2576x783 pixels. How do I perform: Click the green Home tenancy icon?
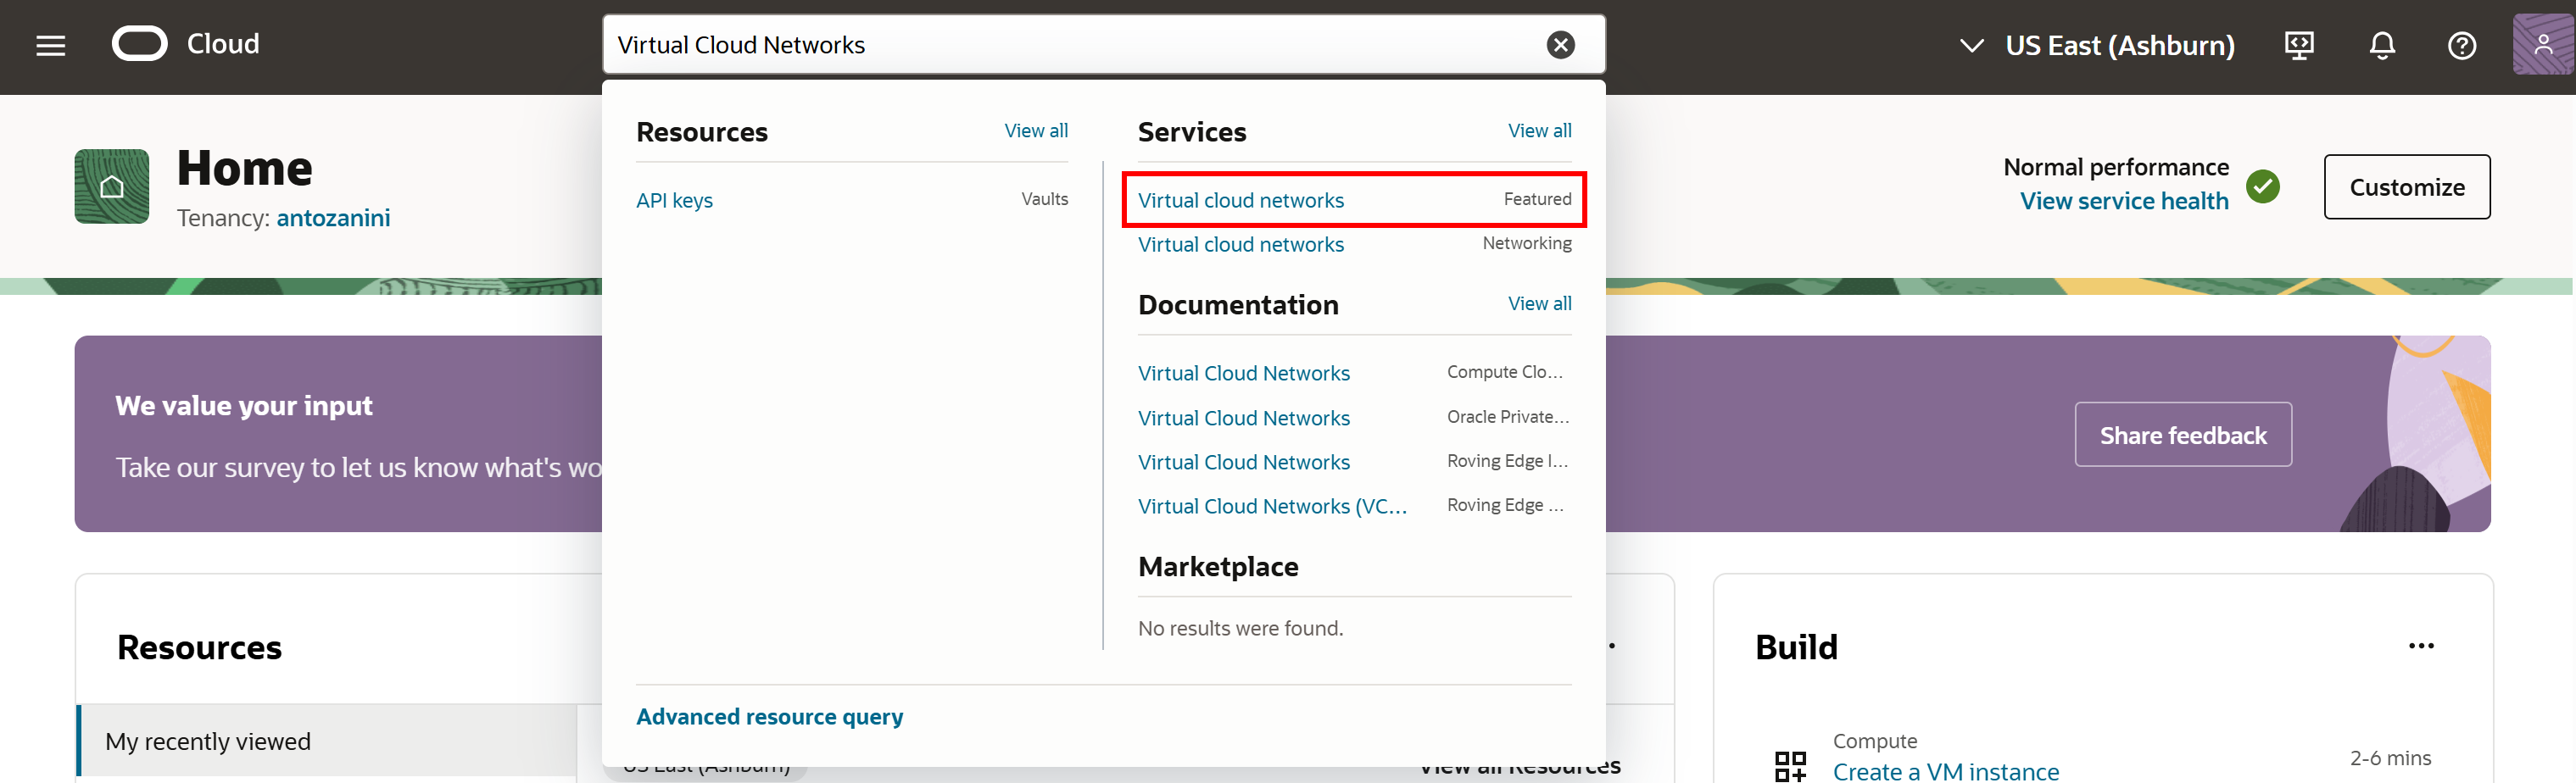point(112,186)
